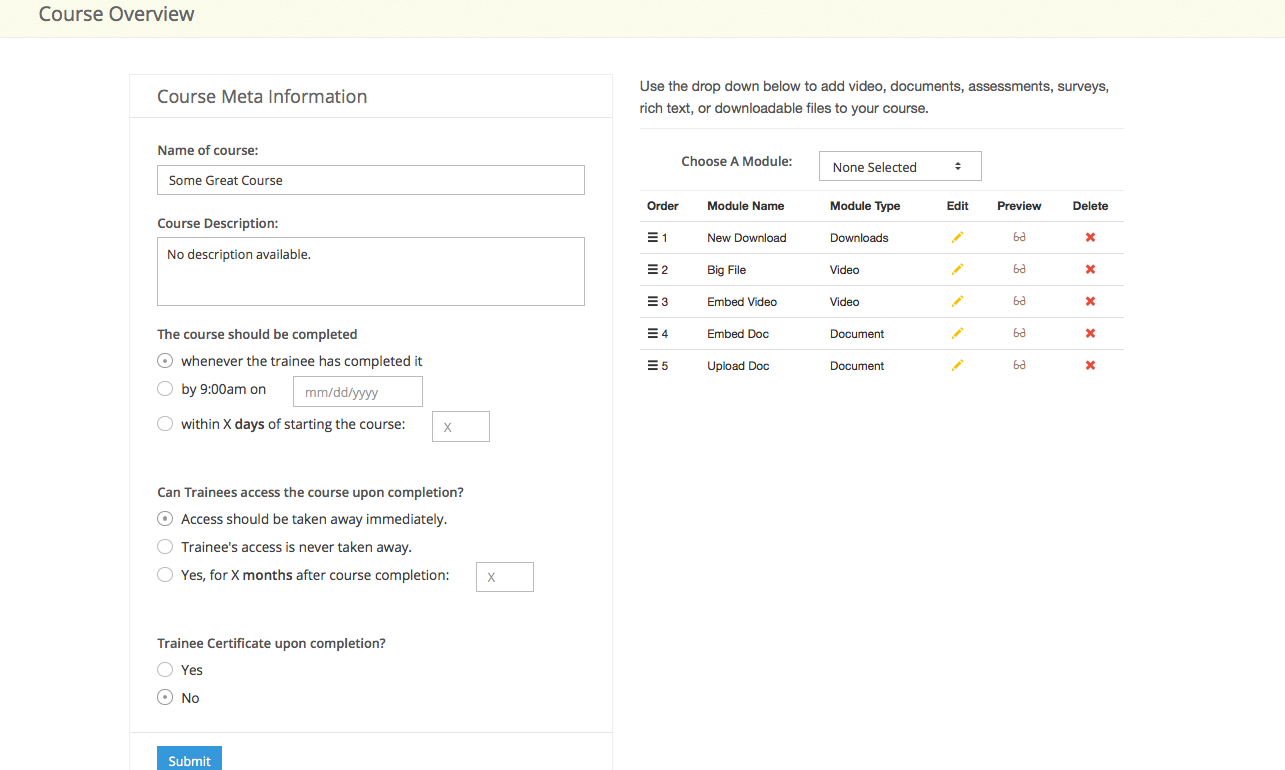1285x770 pixels.
Task: Submit the course meta information form
Action: (189, 760)
